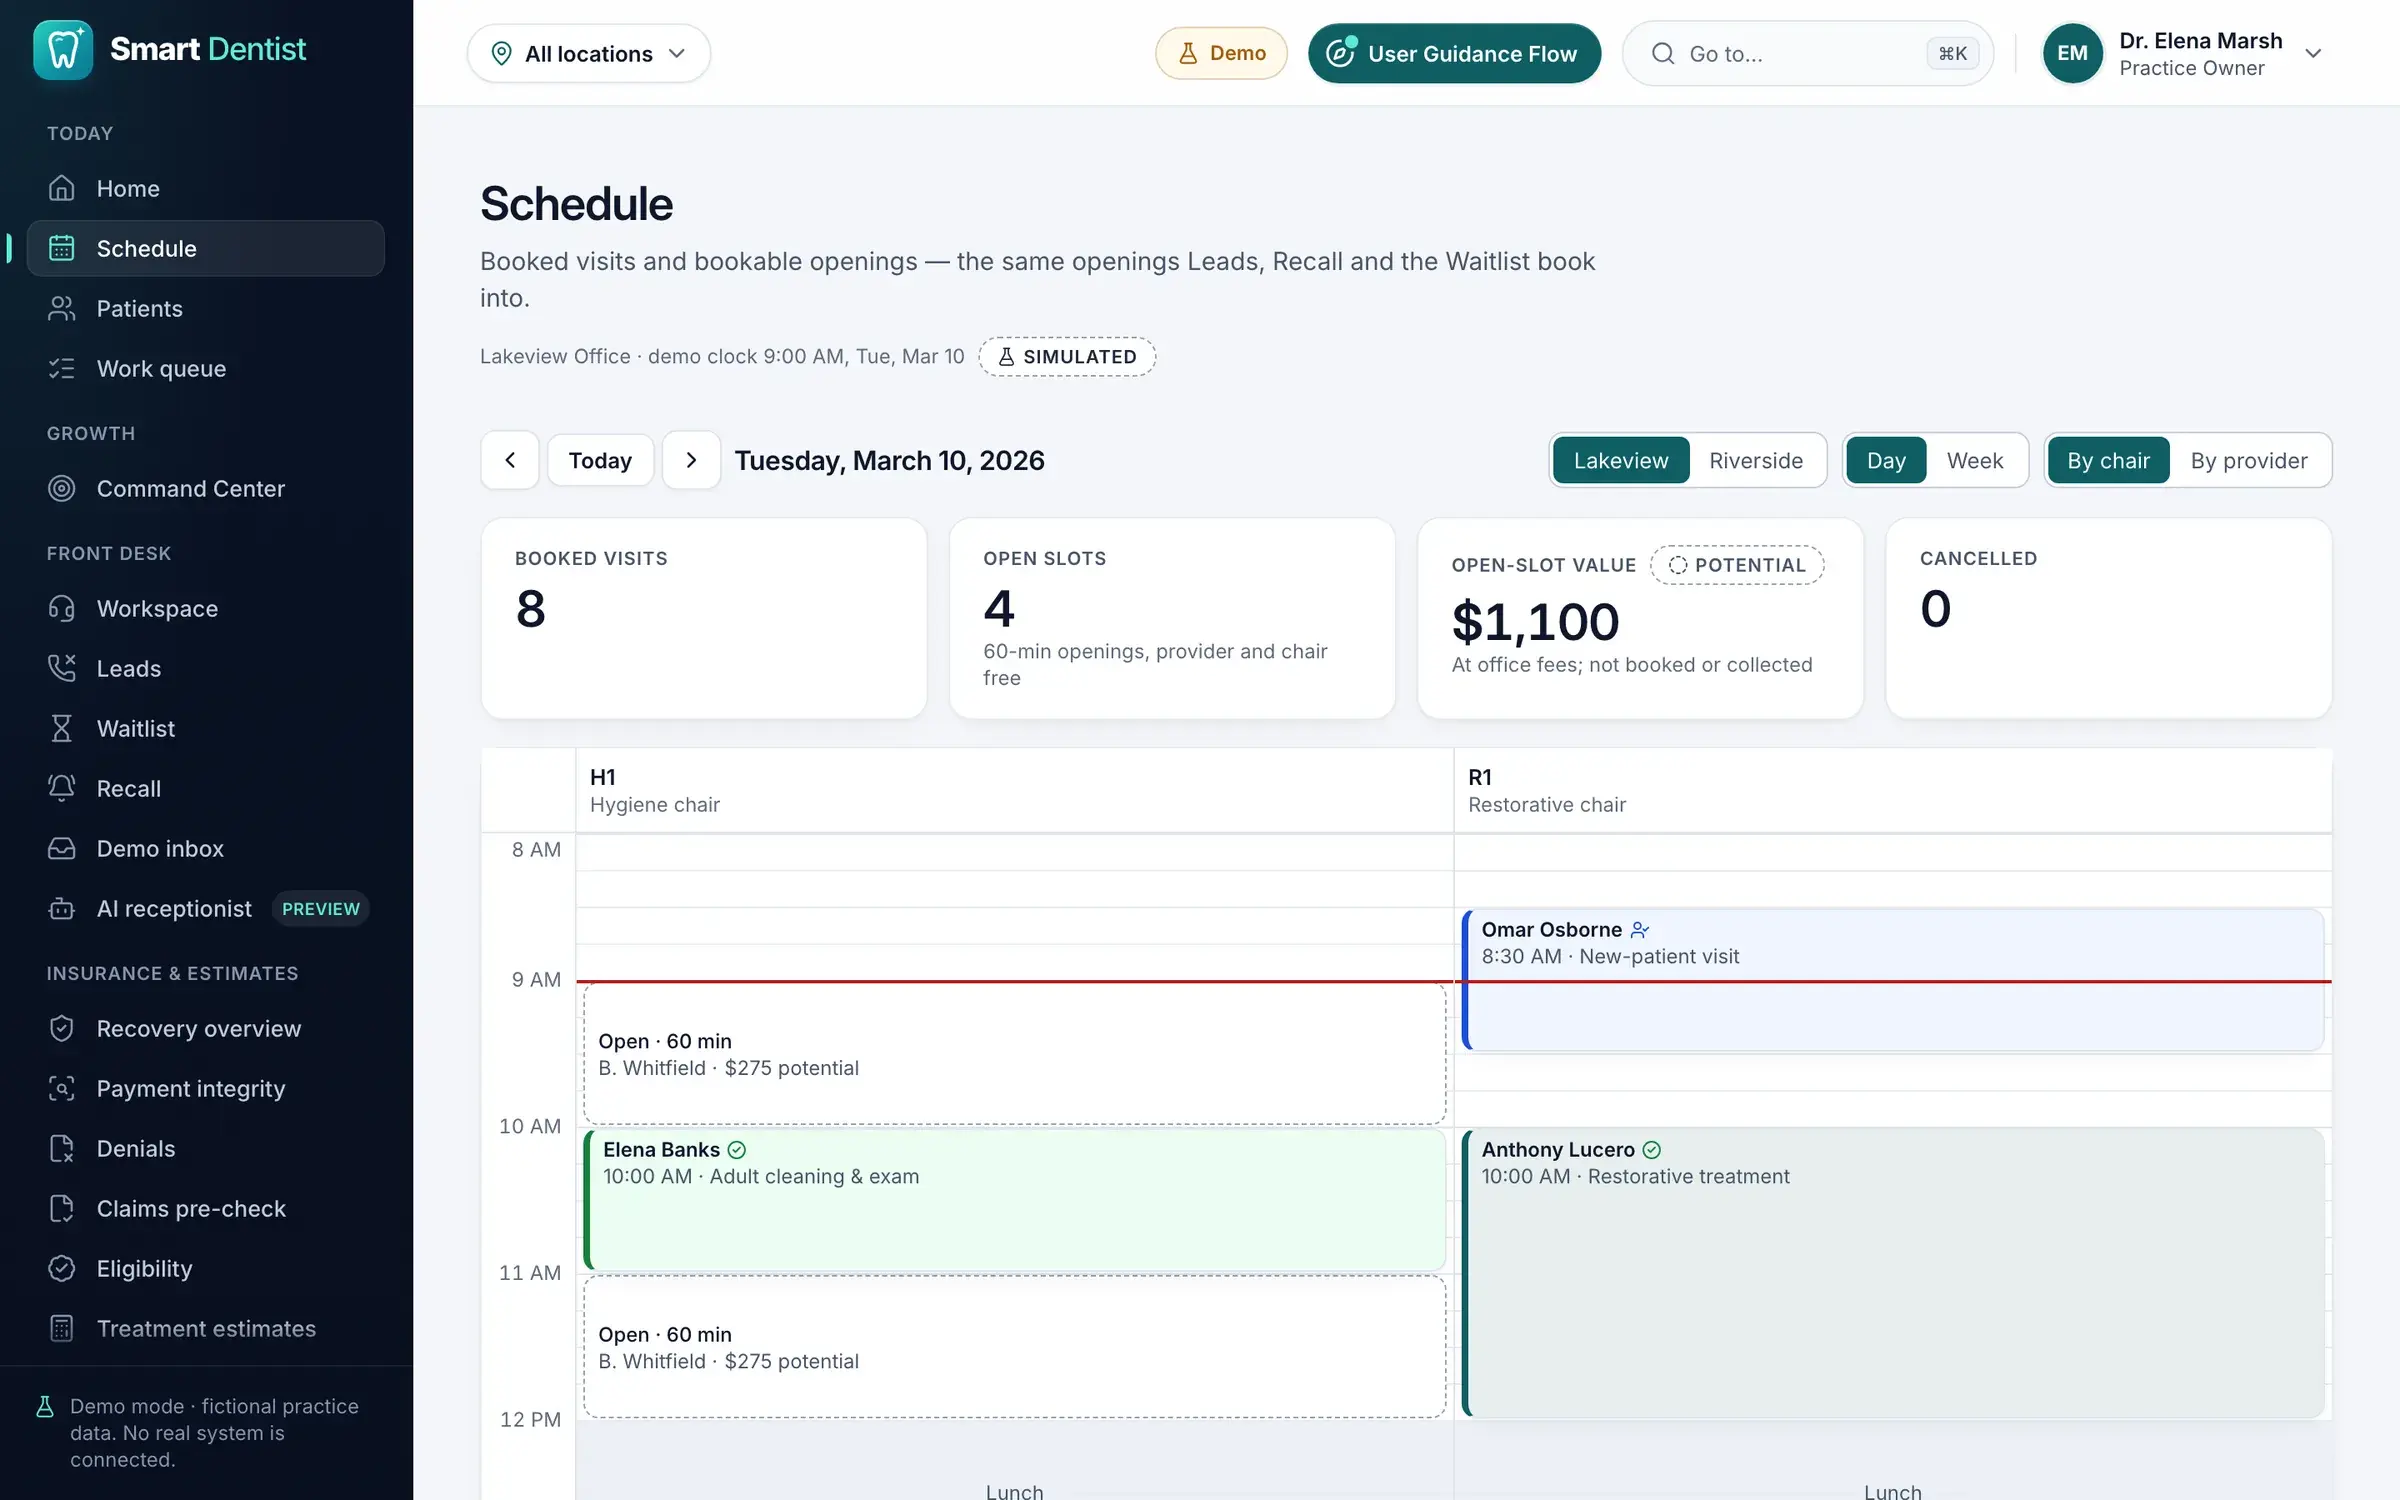Select the Day view segment

(1886, 460)
